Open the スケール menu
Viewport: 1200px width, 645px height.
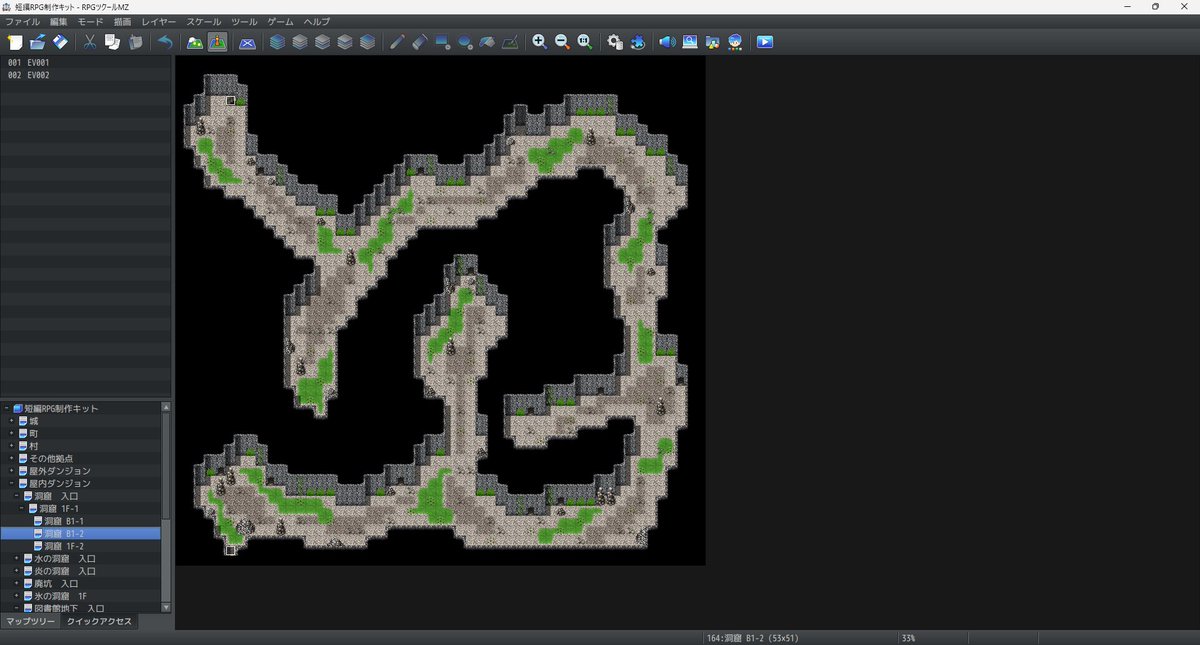point(204,21)
